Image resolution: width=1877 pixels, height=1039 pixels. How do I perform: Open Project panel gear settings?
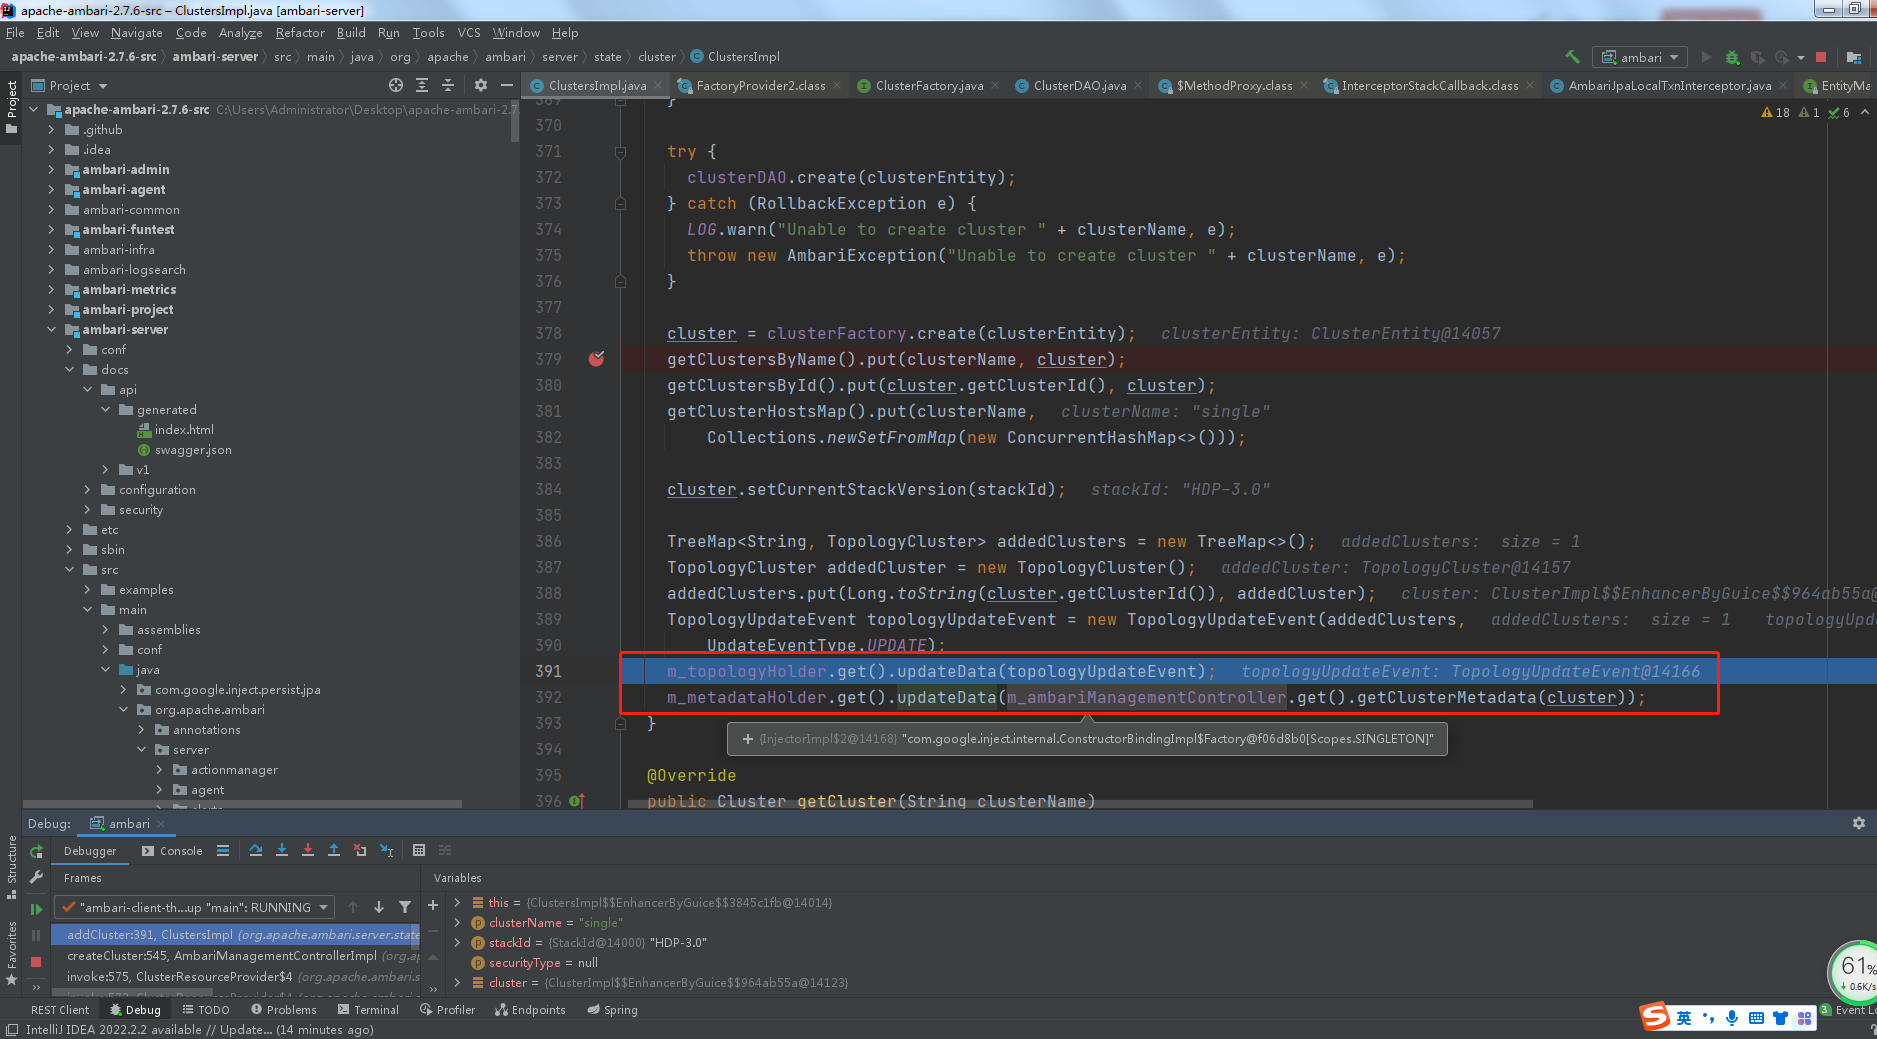(x=481, y=85)
